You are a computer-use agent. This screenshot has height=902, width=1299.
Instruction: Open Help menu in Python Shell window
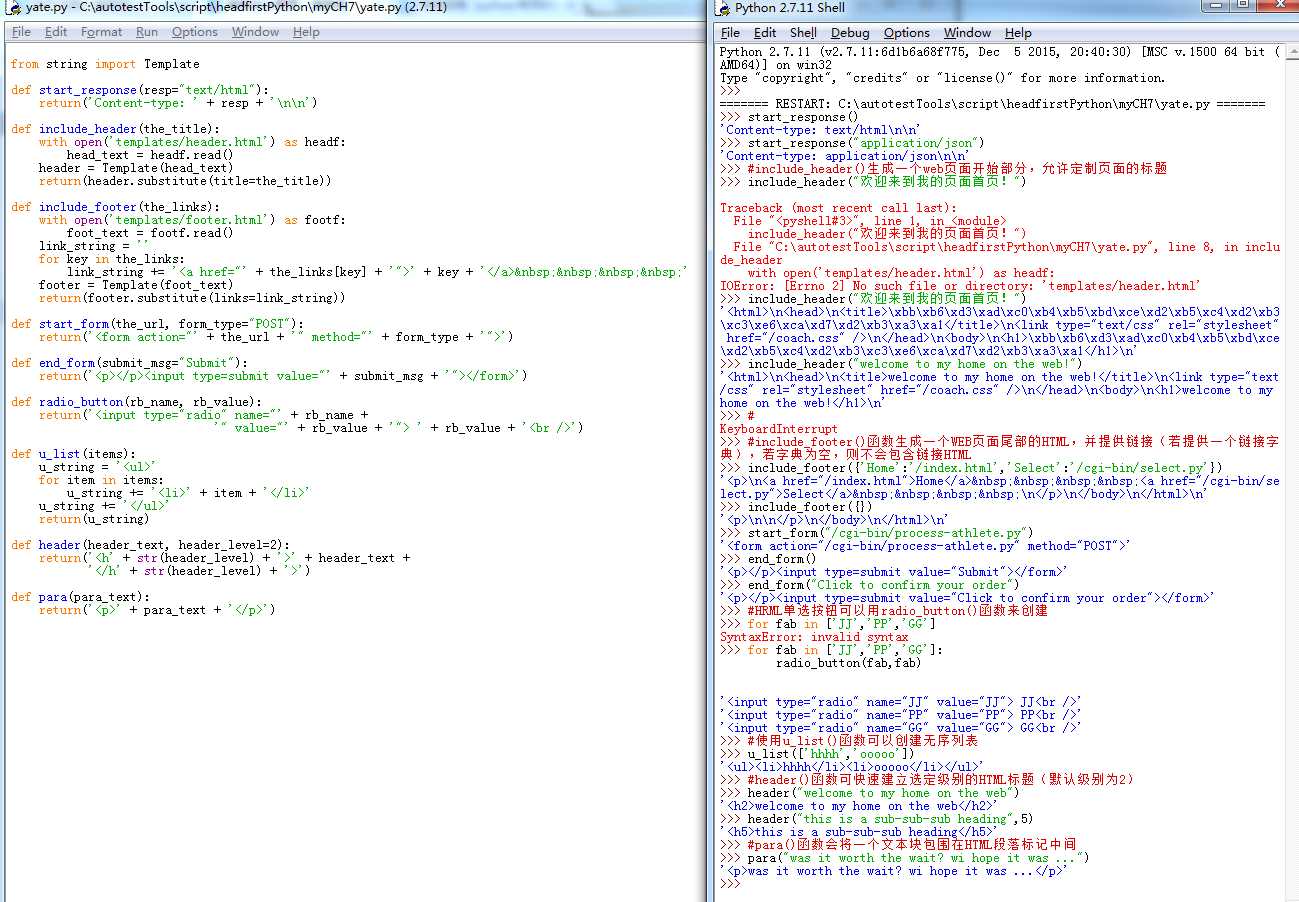point(1018,33)
